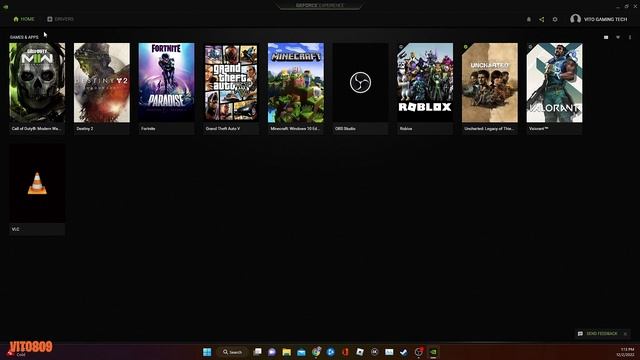Viewport: 640px width, 360px height.
Task: Open the Mail app on the taskbar
Action: pos(301,352)
